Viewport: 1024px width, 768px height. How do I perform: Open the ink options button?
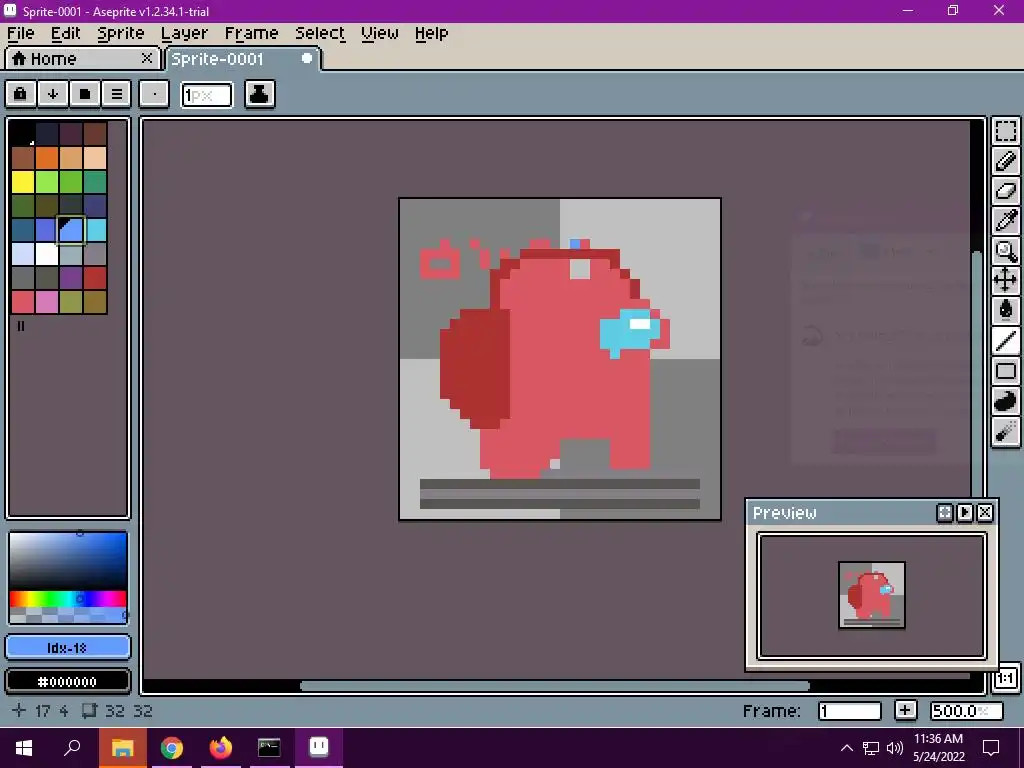pos(259,94)
